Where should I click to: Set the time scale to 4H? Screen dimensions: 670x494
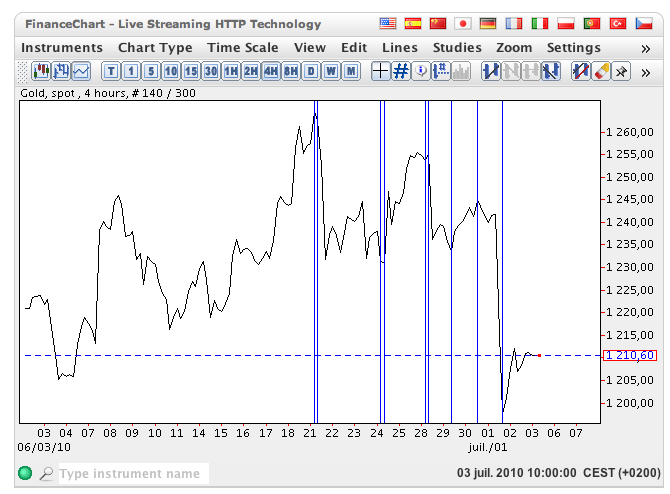[270, 71]
